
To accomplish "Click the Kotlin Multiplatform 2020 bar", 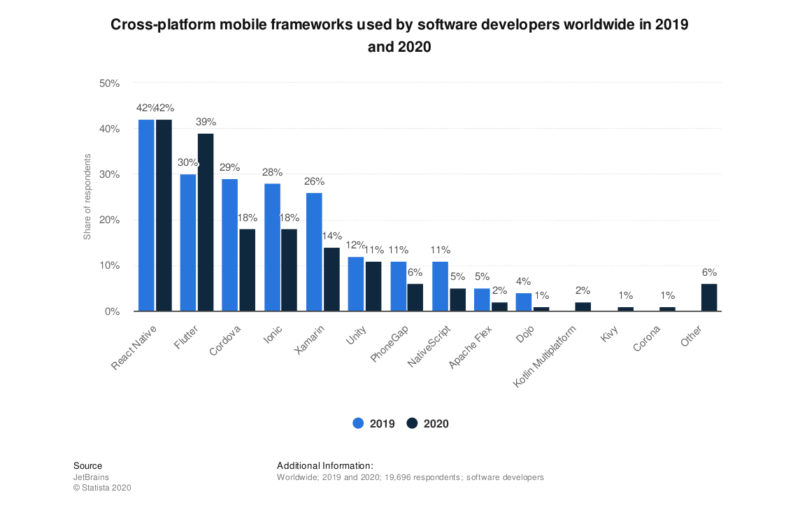I will 583,307.
